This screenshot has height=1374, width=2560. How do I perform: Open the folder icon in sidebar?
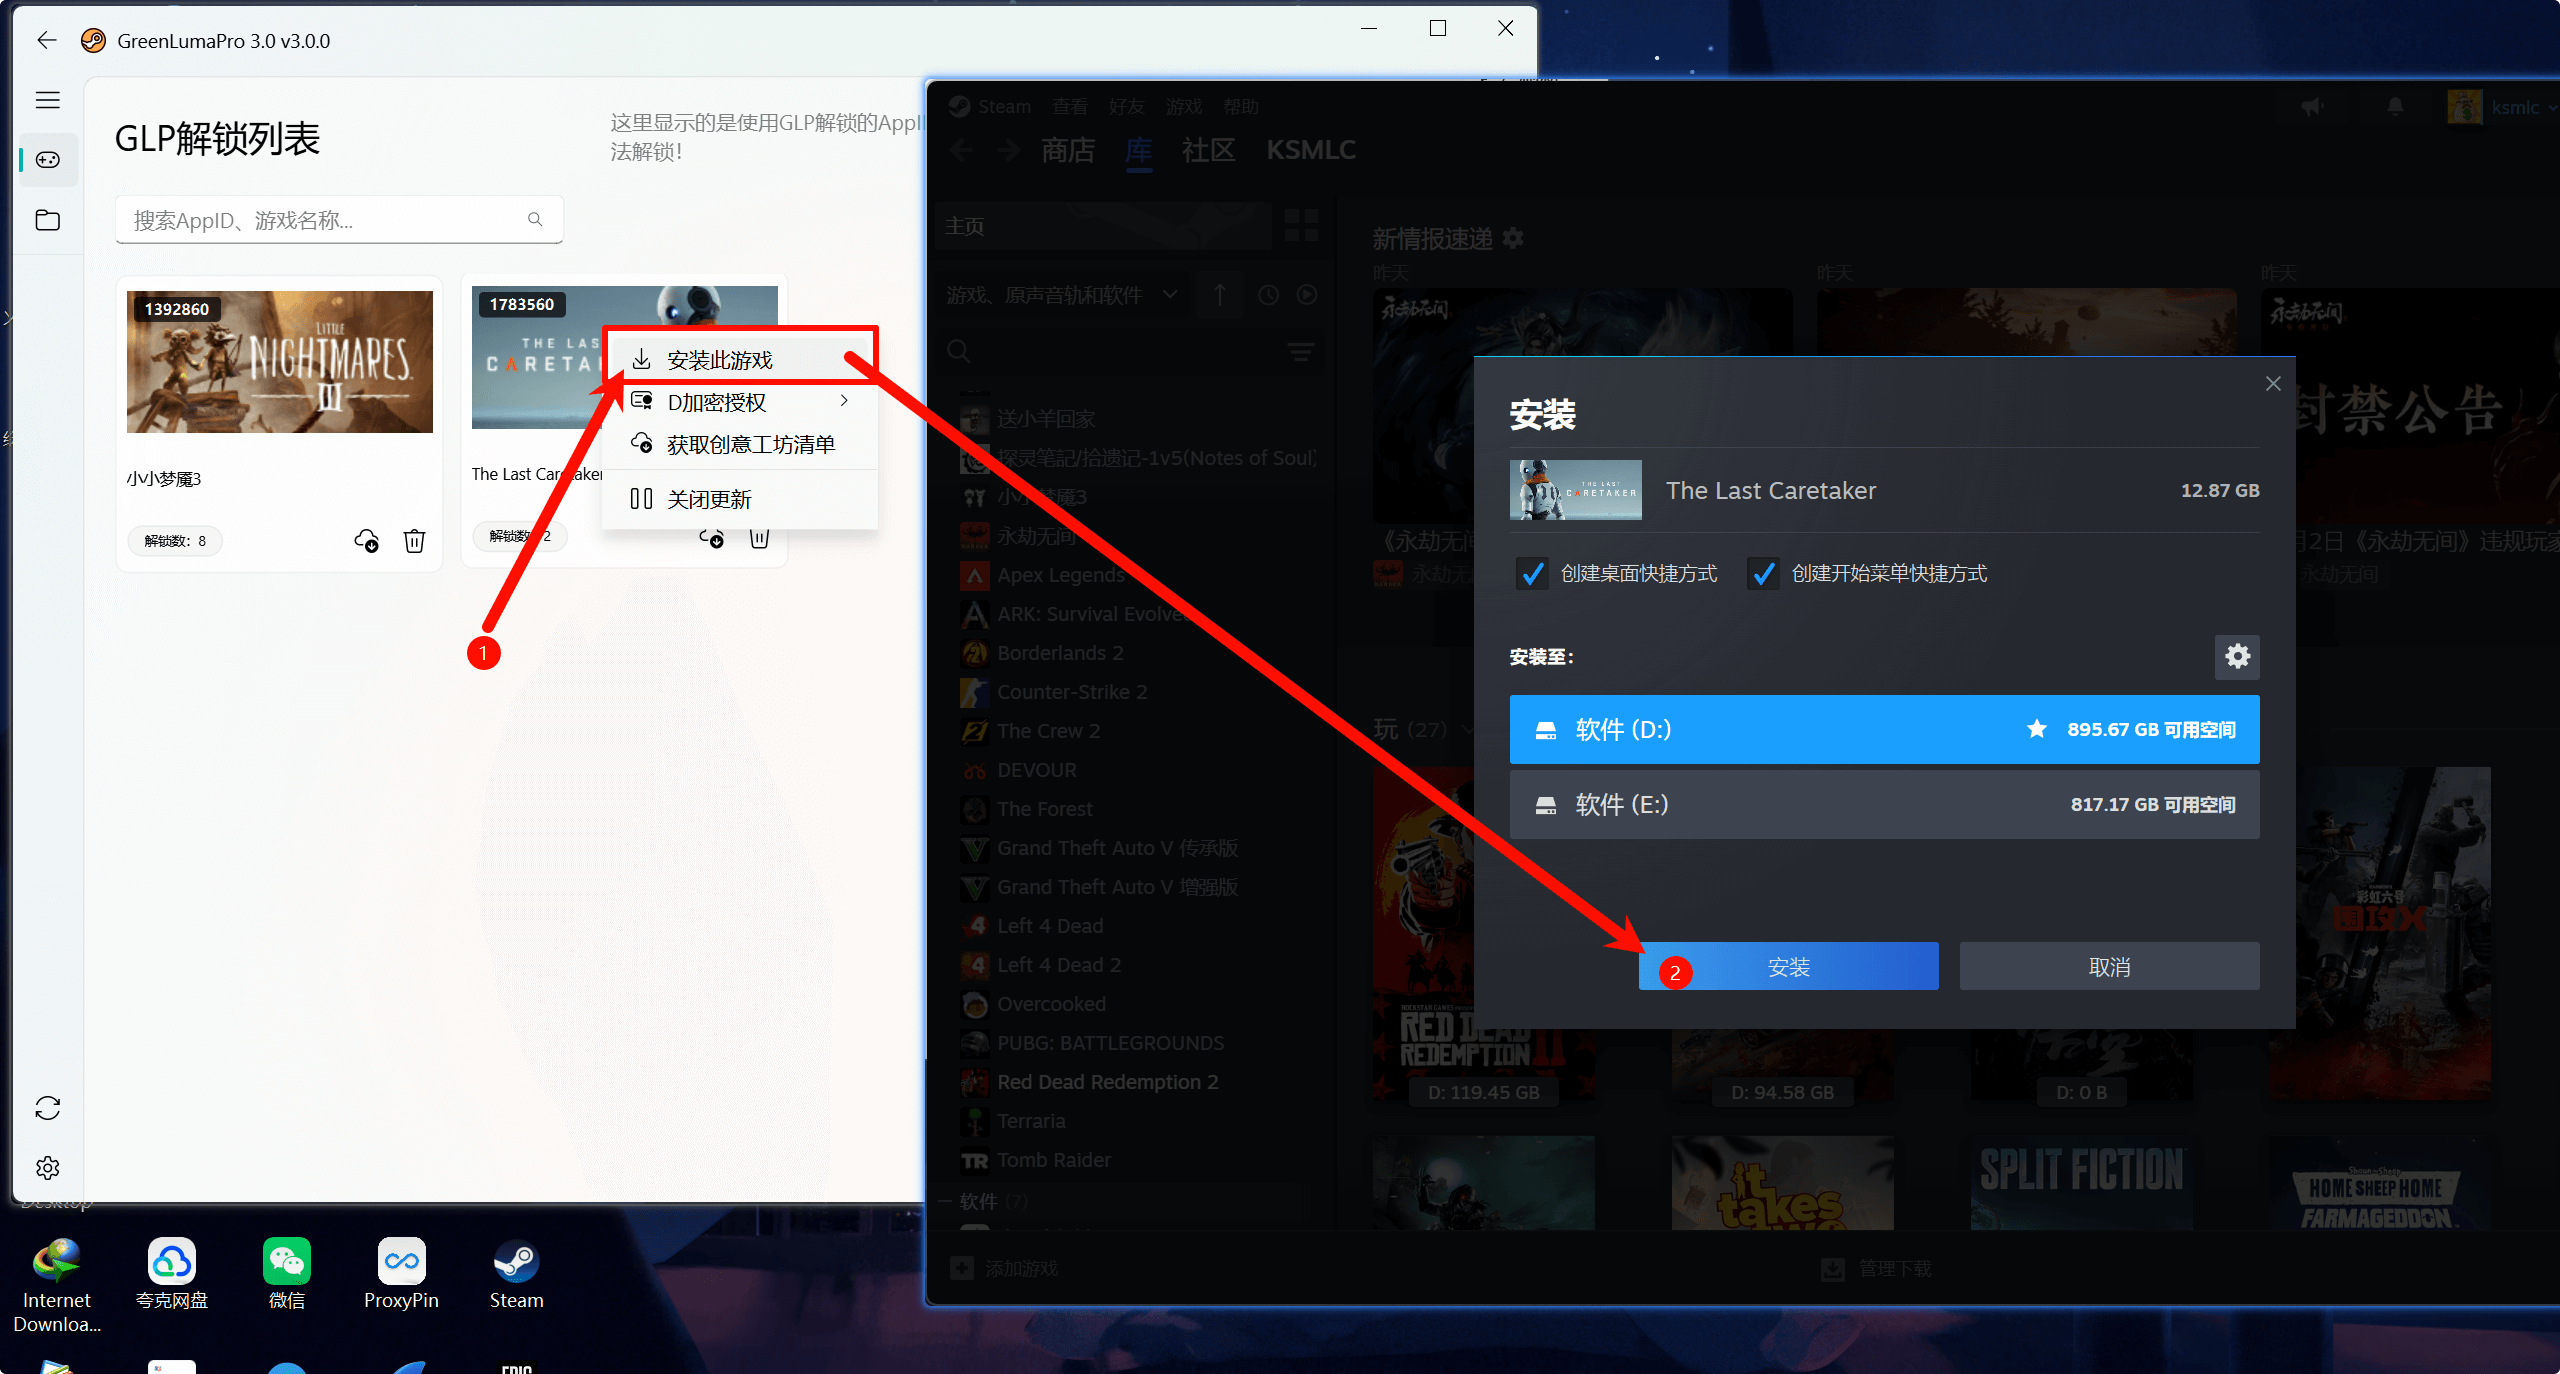(48, 220)
